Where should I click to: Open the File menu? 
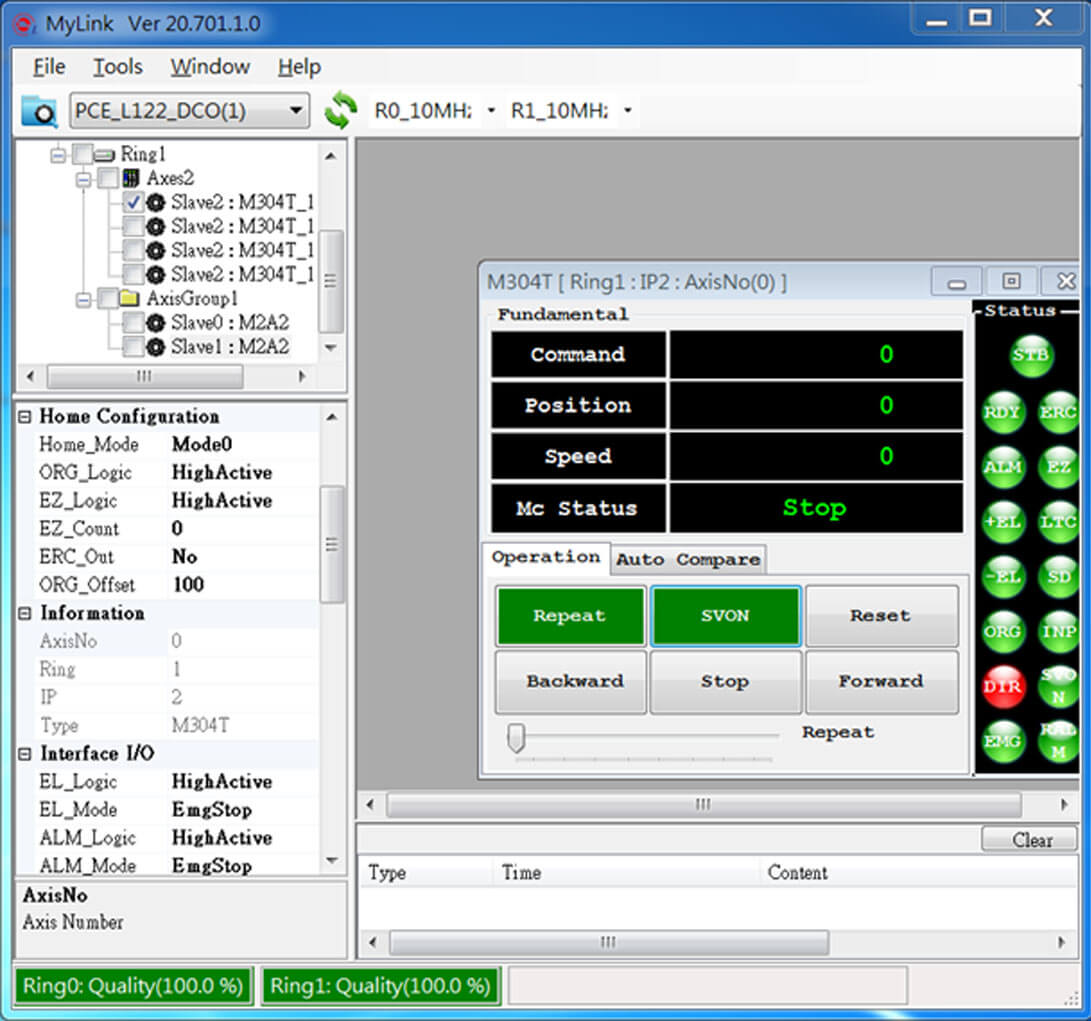tap(49, 67)
